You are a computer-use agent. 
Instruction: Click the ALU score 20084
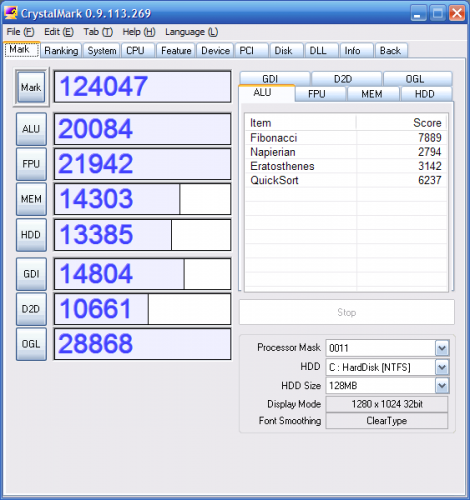click(x=142, y=129)
